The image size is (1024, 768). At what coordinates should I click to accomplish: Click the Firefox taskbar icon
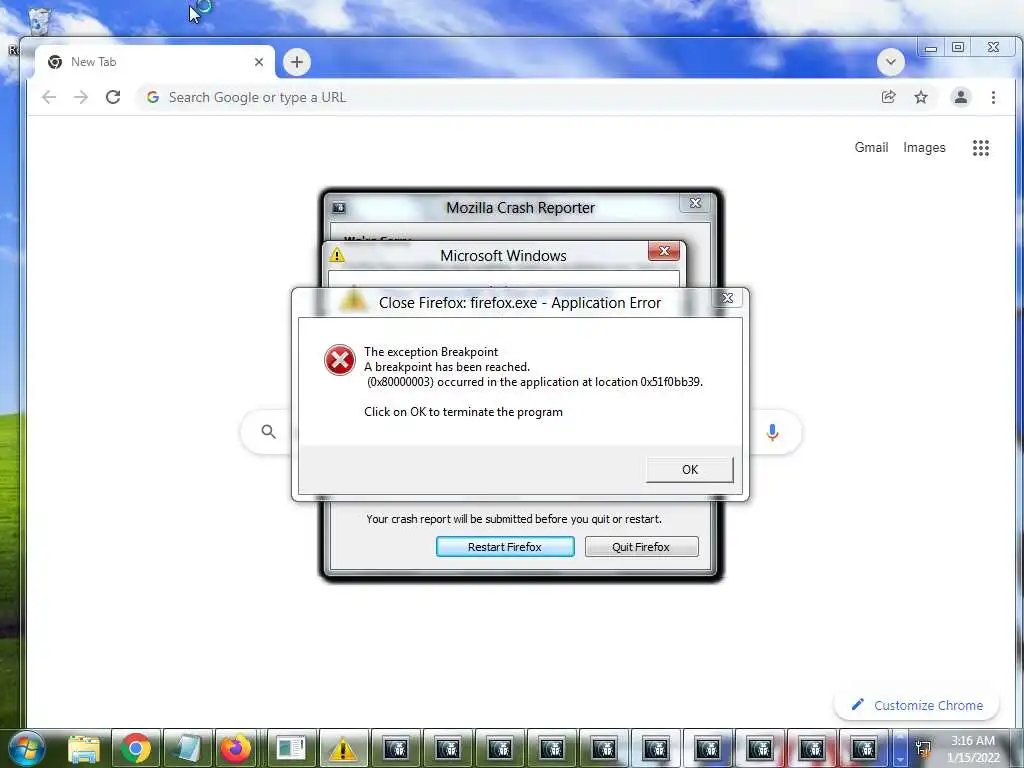point(236,748)
